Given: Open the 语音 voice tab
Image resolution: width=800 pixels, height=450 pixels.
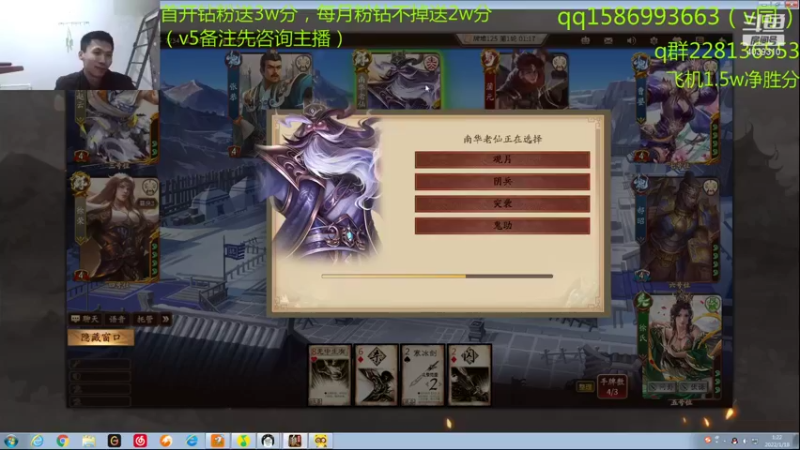Looking at the screenshot, I should click(117, 319).
